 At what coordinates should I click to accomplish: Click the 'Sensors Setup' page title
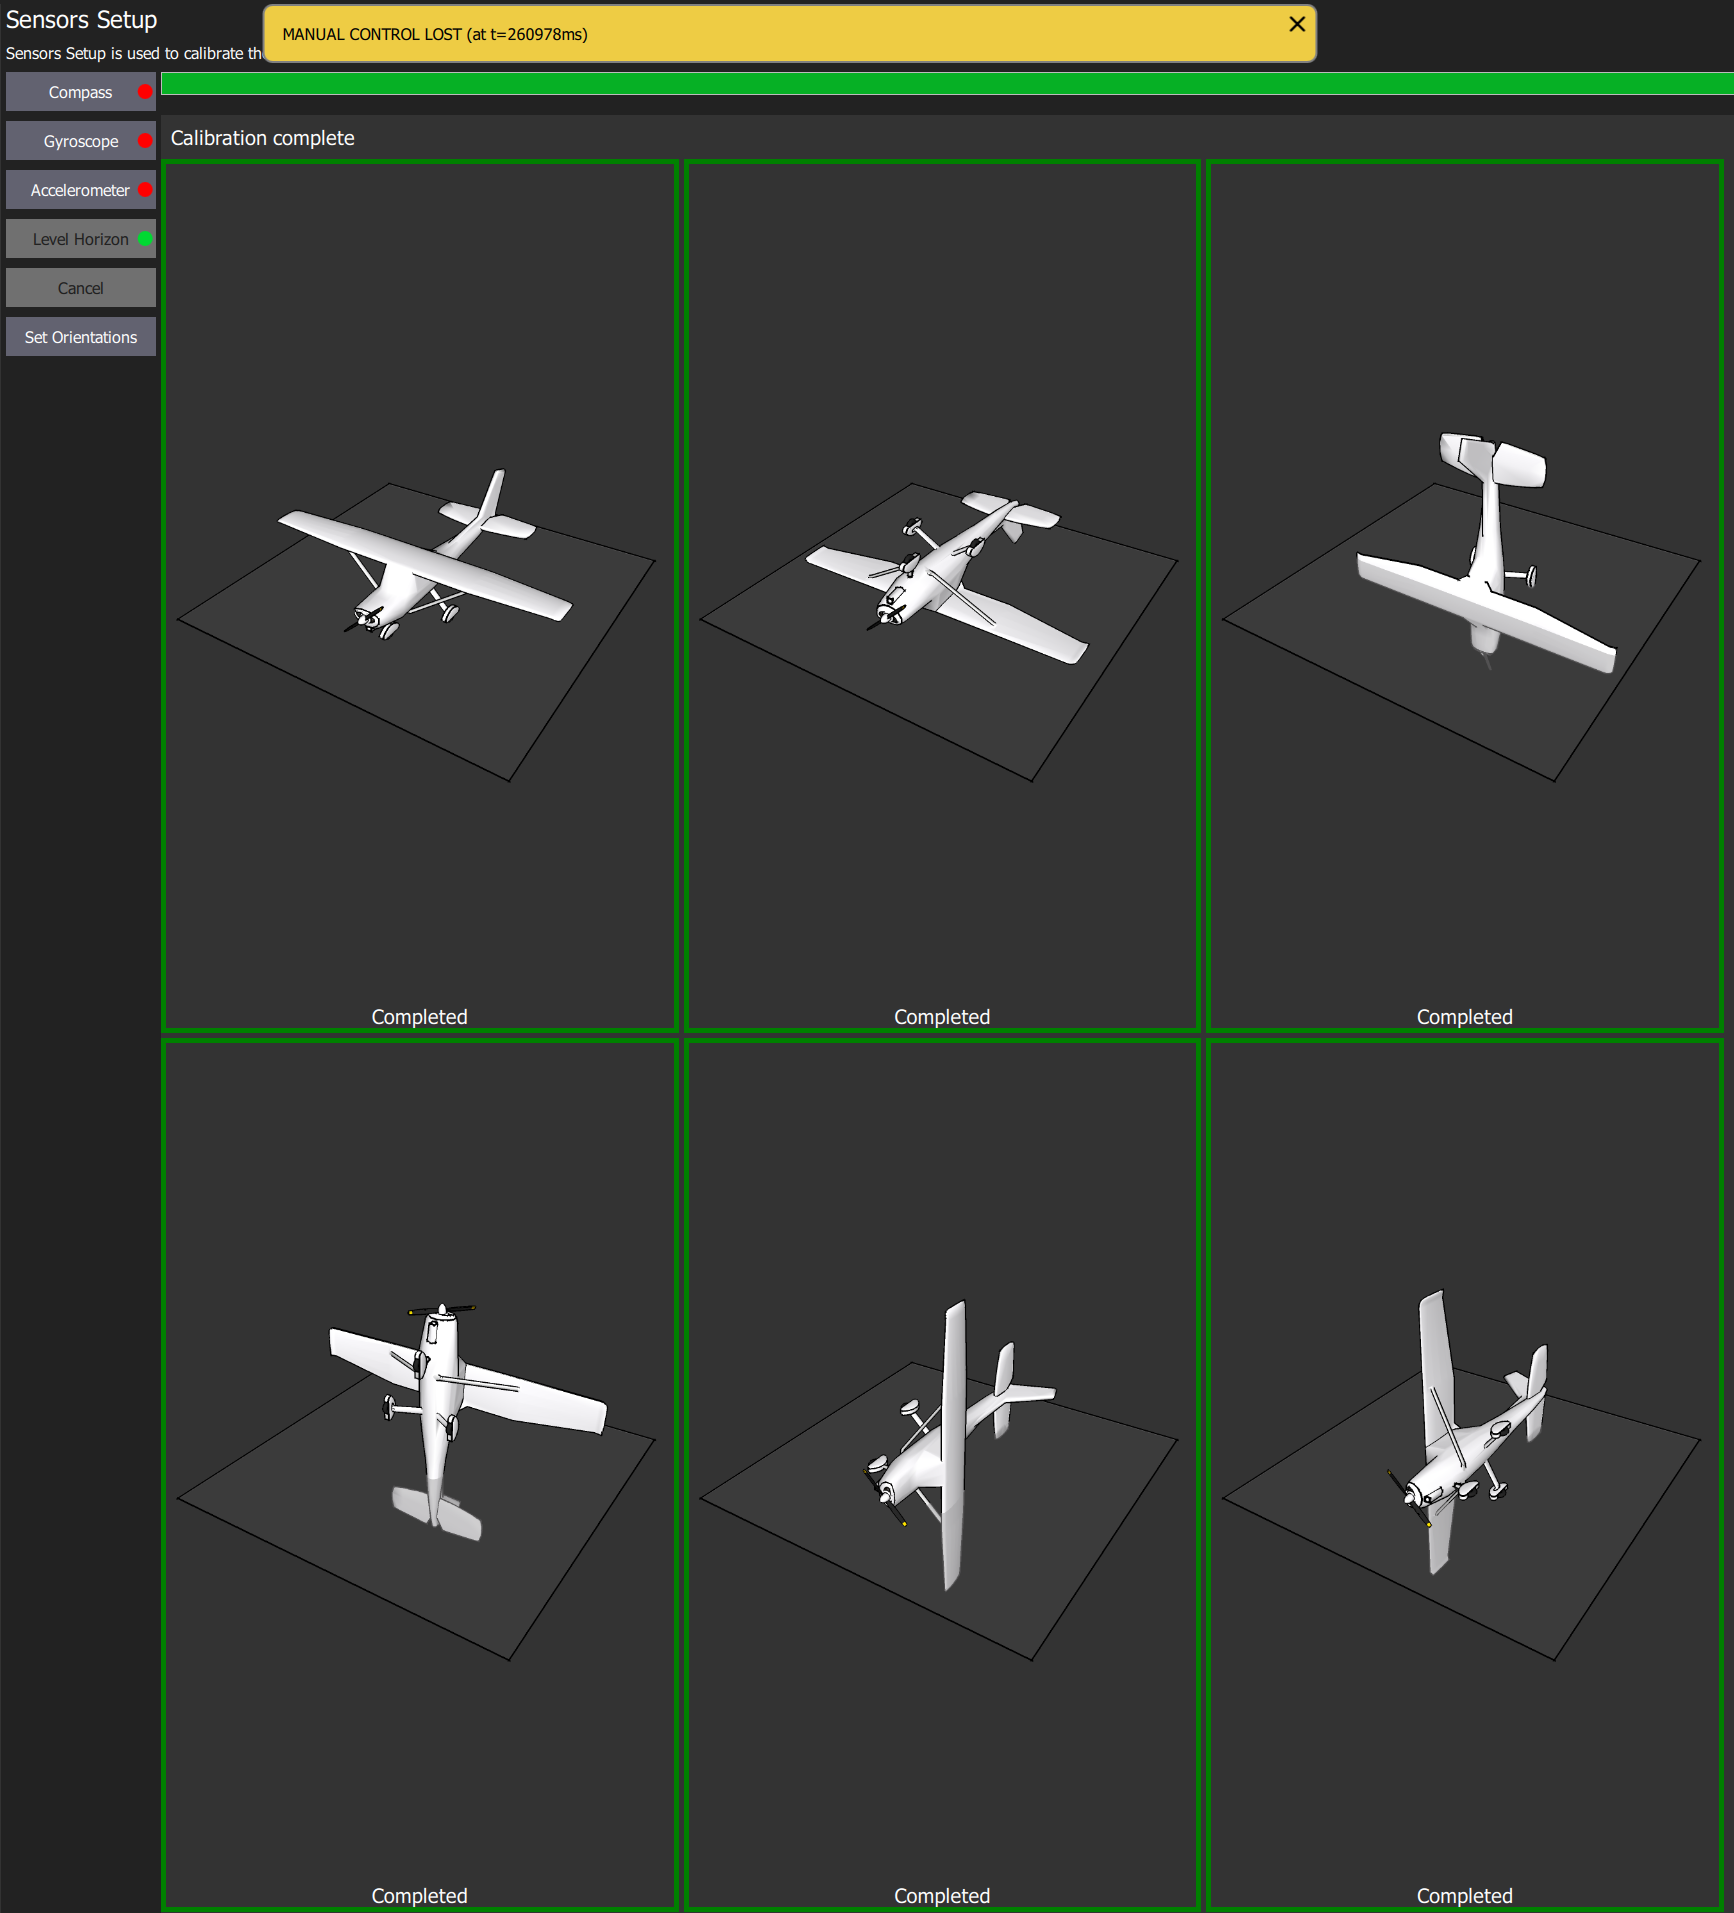click(81, 20)
